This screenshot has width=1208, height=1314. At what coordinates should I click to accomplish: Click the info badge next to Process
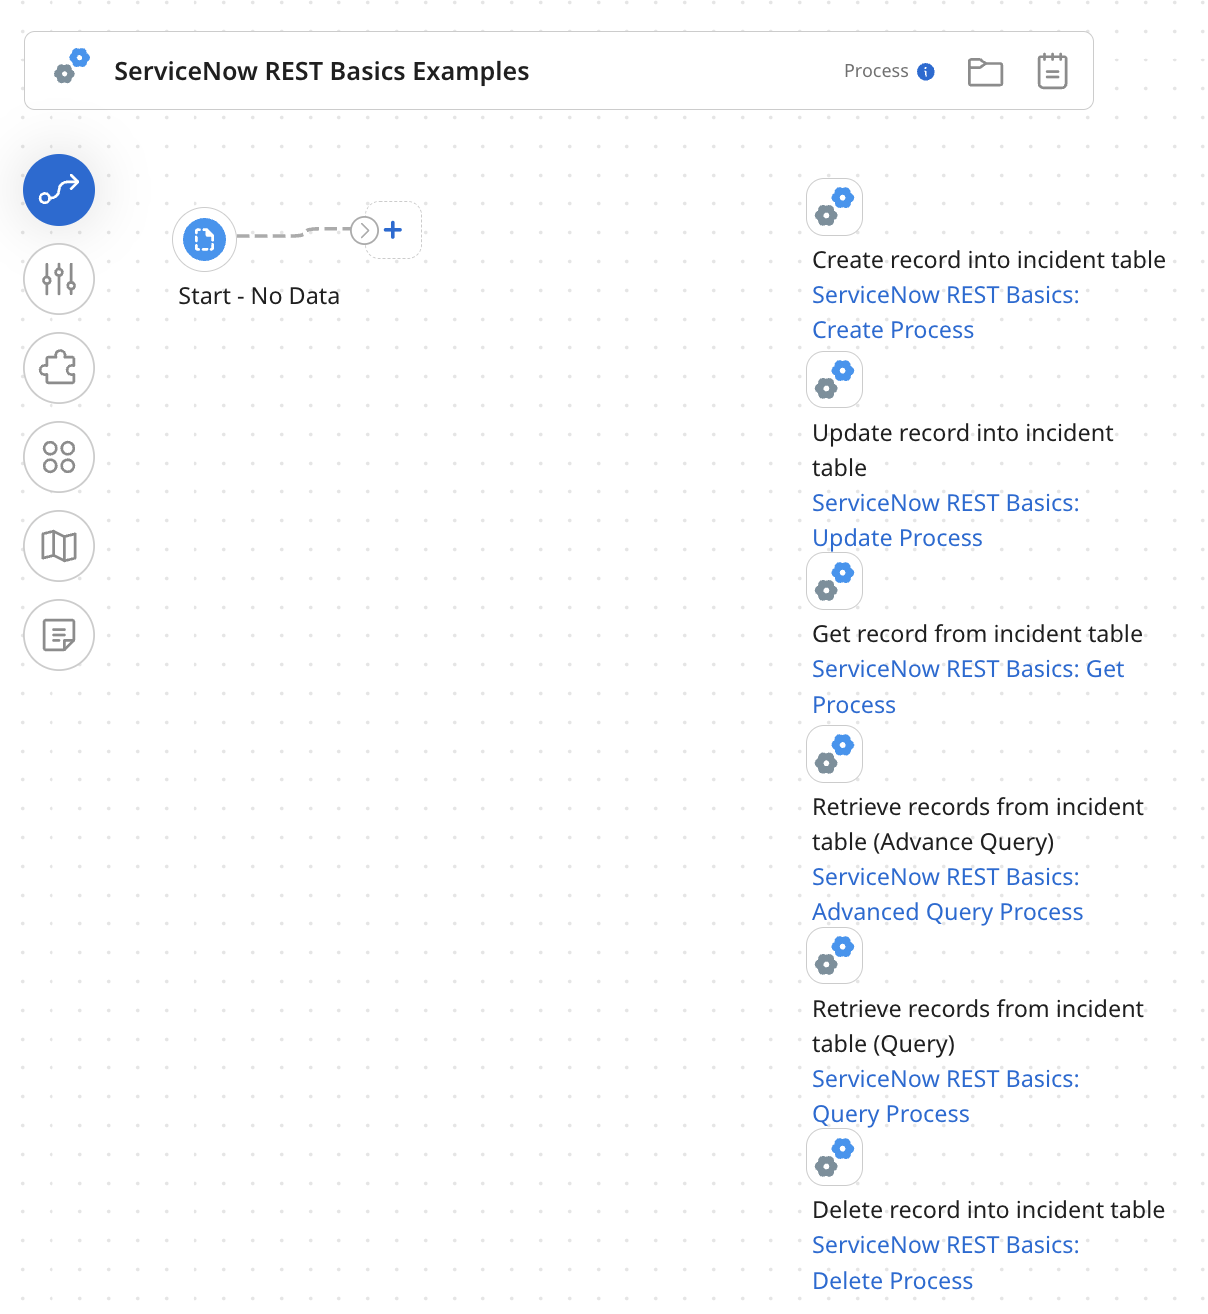click(x=927, y=71)
